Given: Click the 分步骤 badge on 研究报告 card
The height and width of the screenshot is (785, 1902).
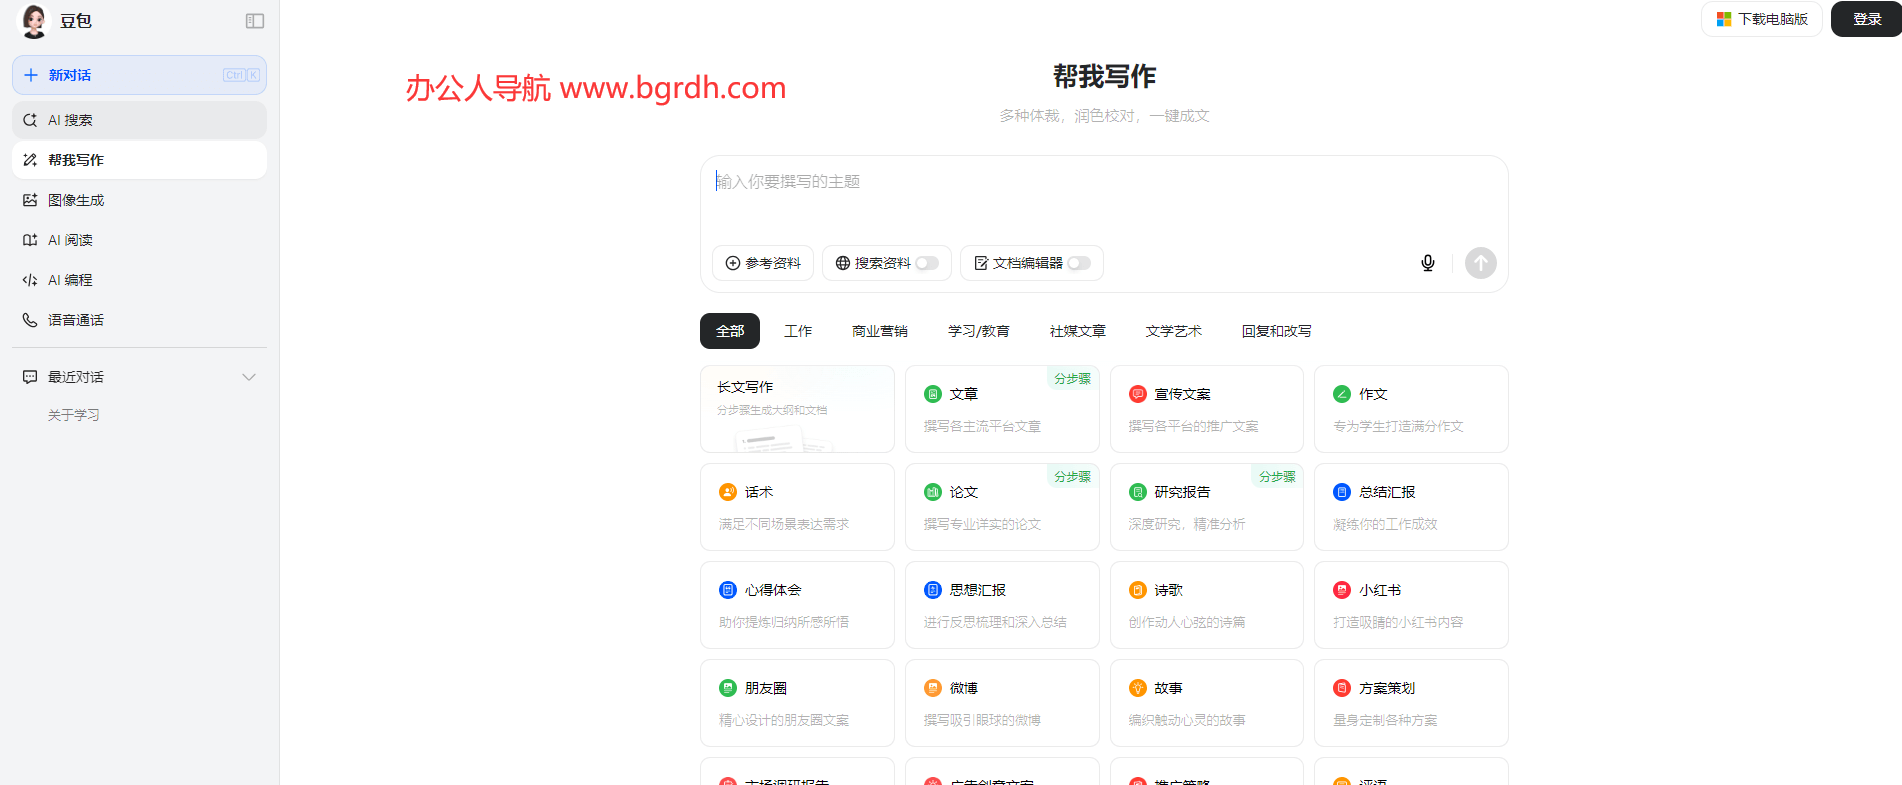Looking at the screenshot, I should [1277, 477].
